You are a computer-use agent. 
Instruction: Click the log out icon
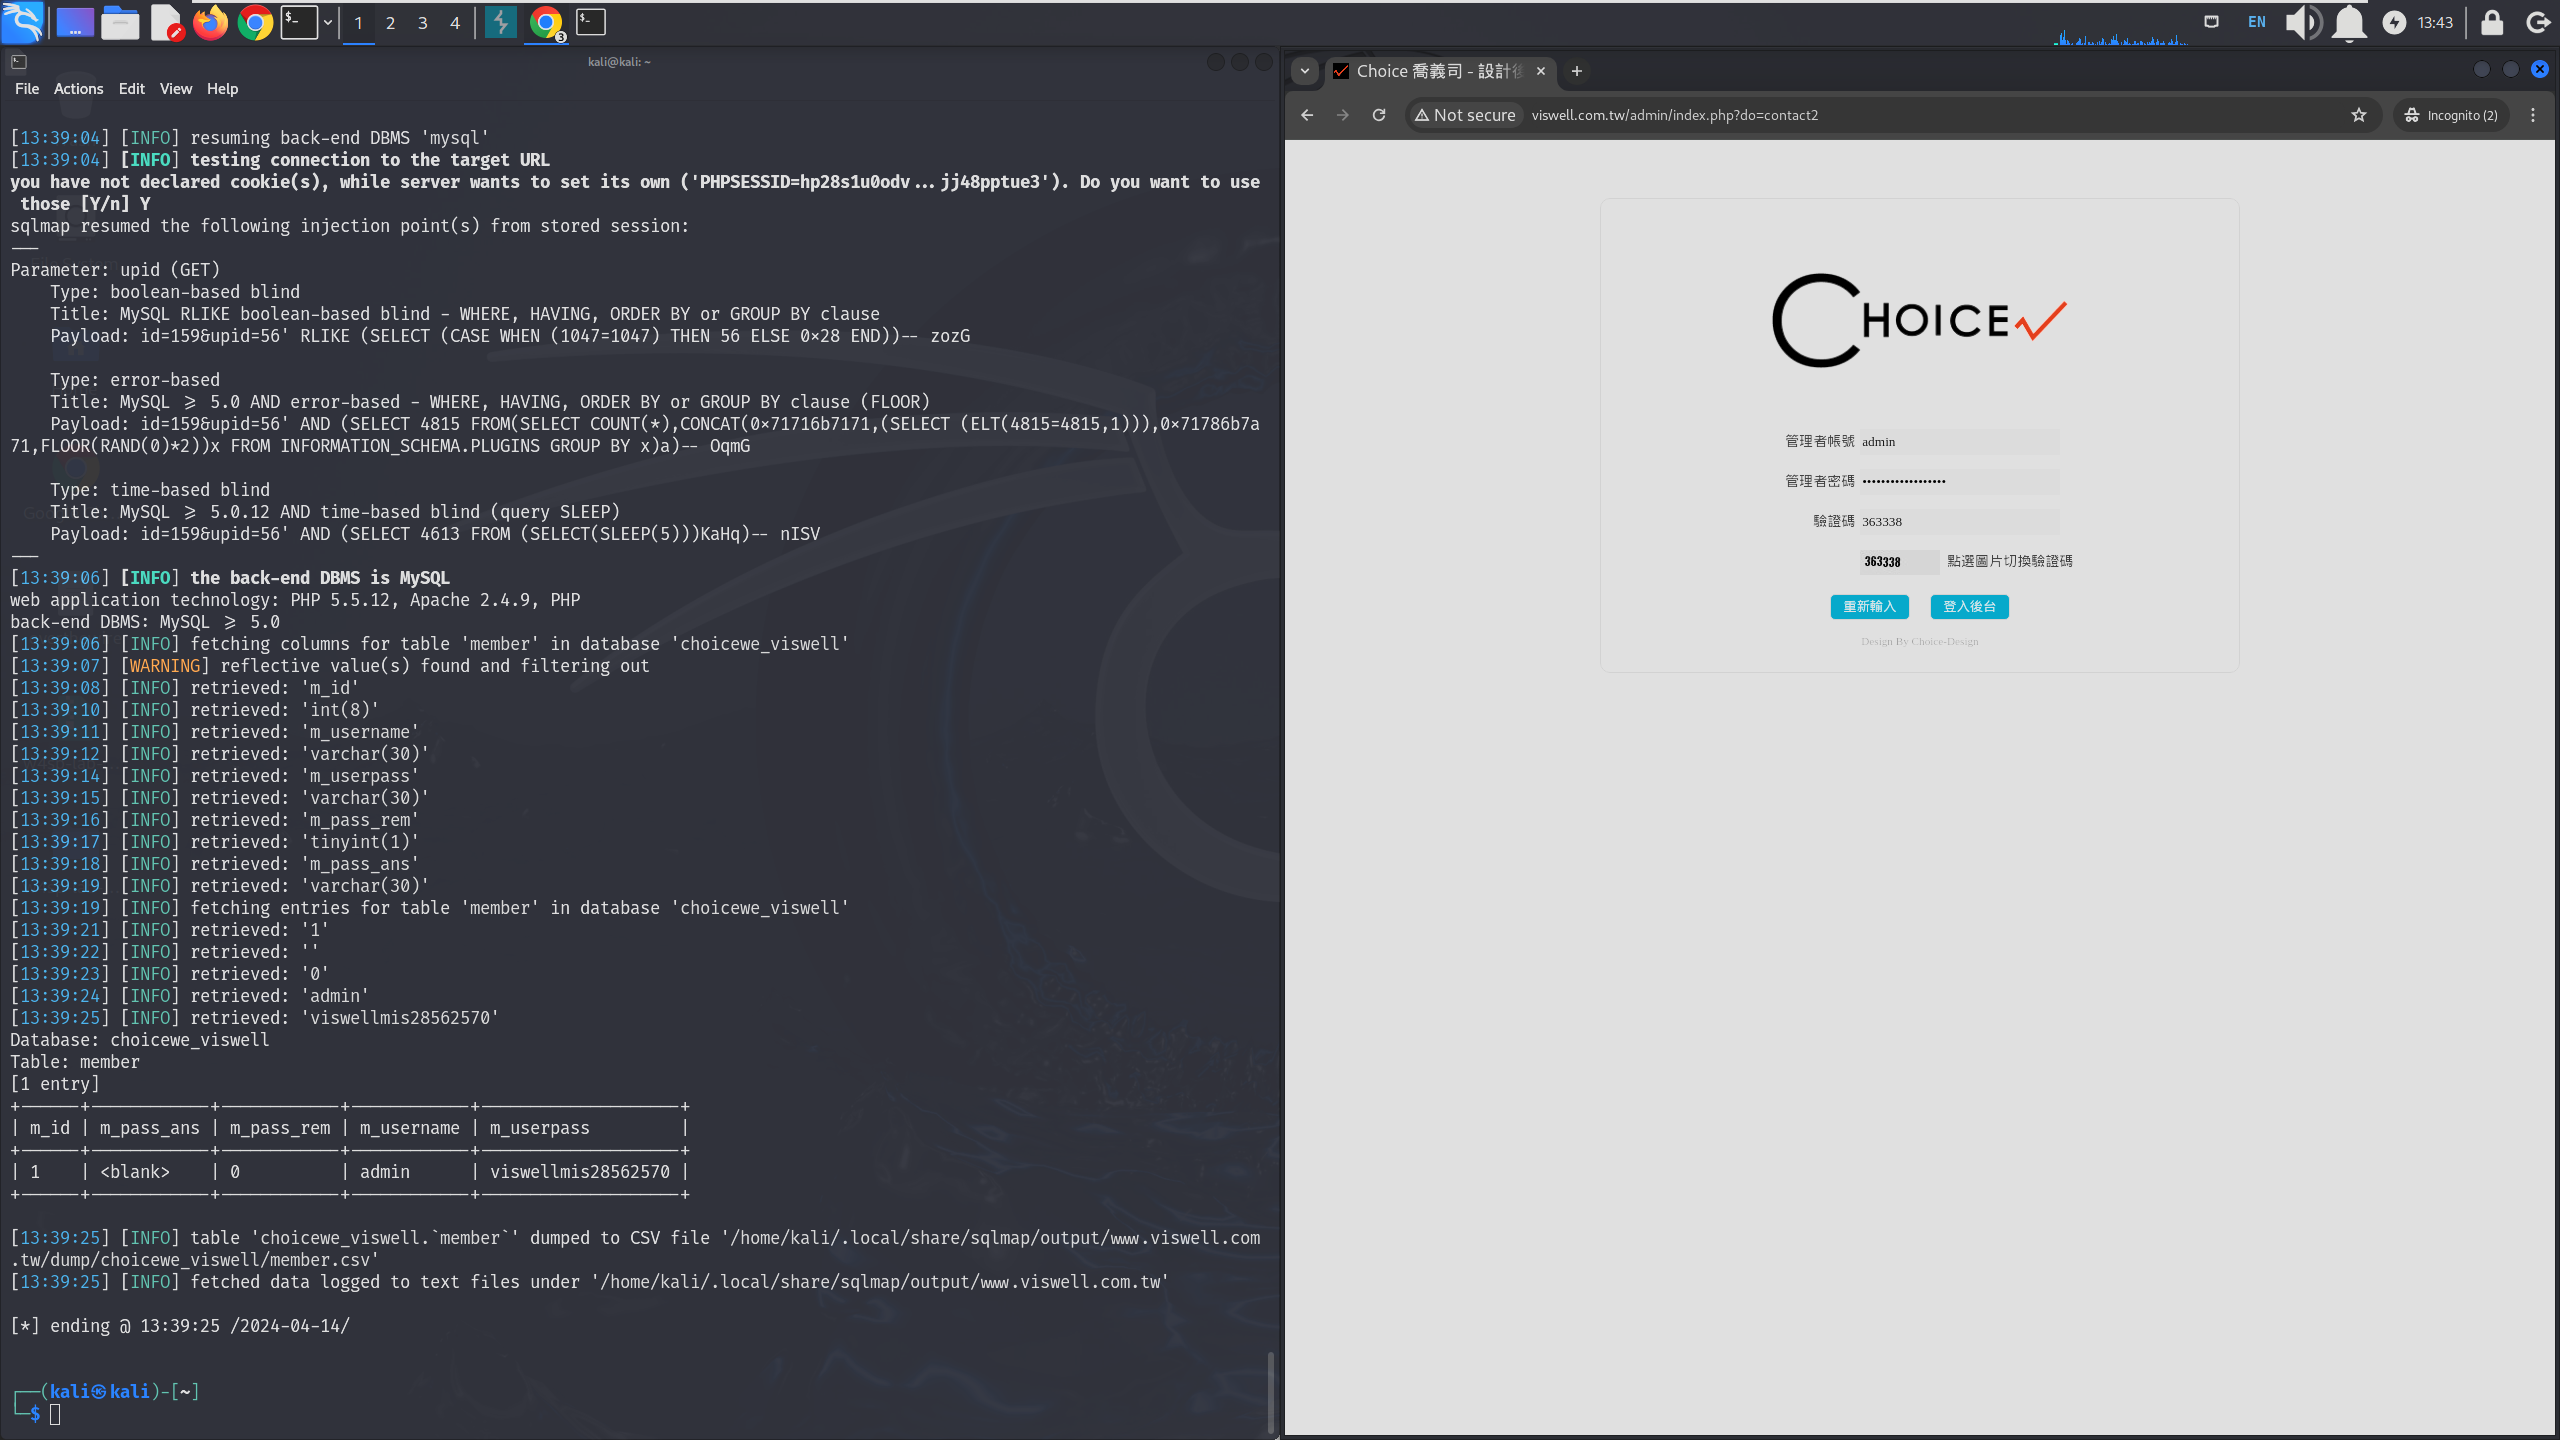pyautogui.click(x=2538, y=22)
